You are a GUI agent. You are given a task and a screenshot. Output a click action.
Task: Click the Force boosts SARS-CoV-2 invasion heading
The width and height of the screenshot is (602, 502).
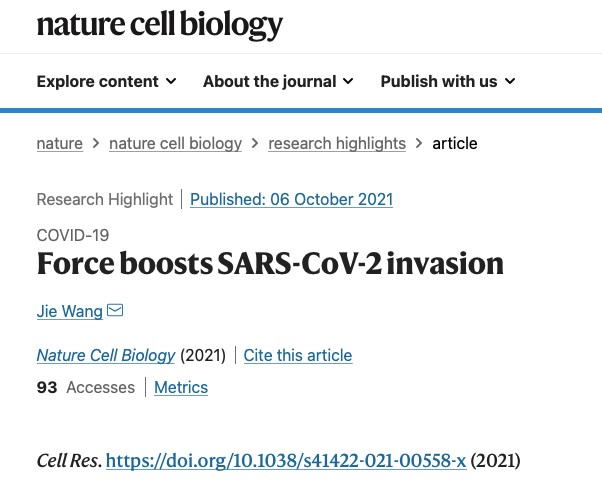tap(270, 264)
